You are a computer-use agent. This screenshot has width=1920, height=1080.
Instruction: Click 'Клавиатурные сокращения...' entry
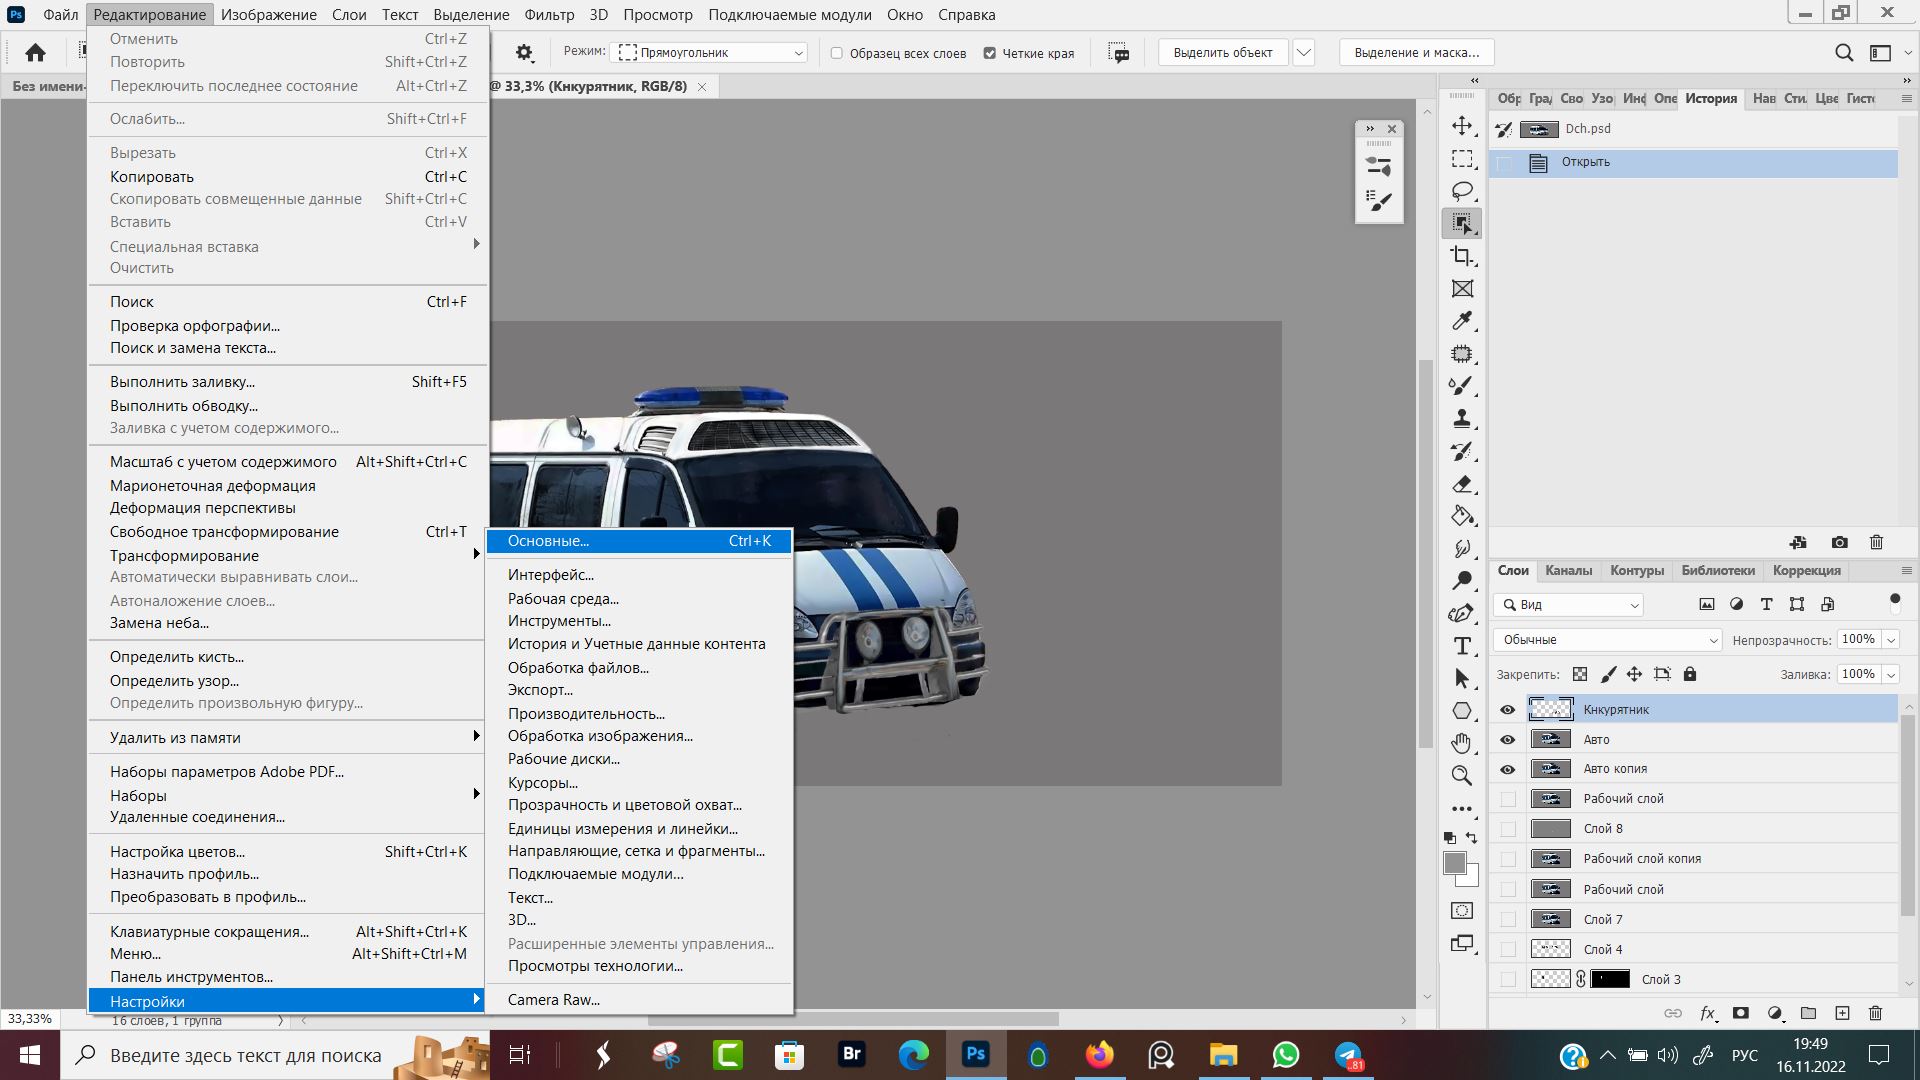[286, 932]
